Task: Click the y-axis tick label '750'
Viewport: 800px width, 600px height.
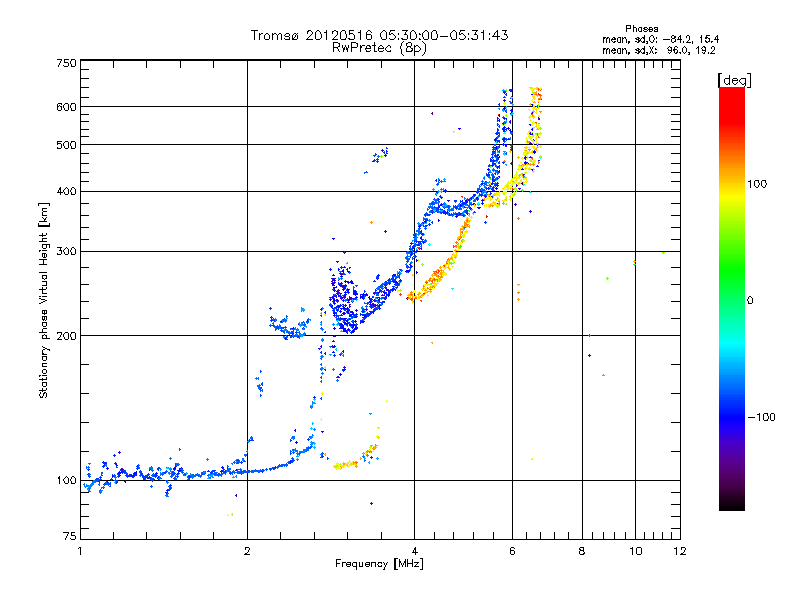Action: point(66,63)
